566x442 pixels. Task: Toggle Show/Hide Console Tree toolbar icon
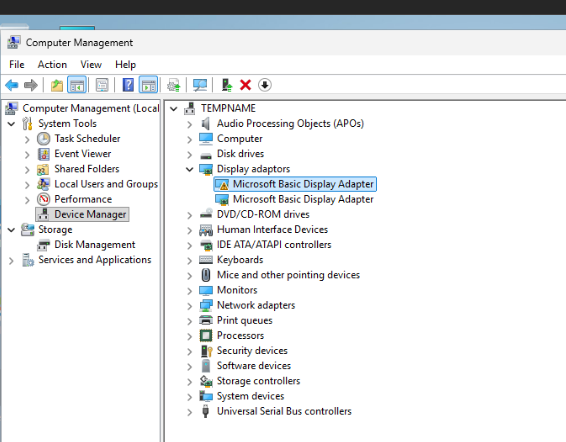point(77,85)
